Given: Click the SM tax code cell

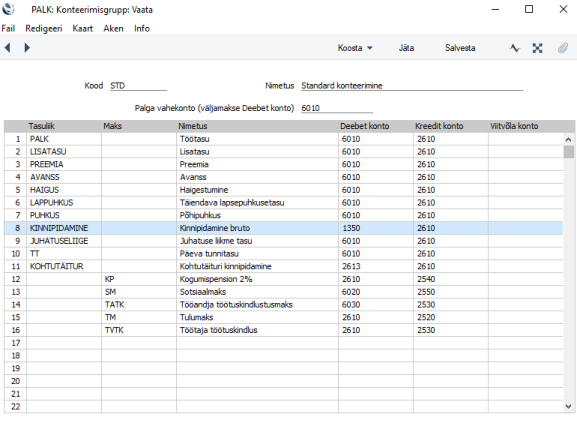Looking at the screenshot, I should click(139, 292).
